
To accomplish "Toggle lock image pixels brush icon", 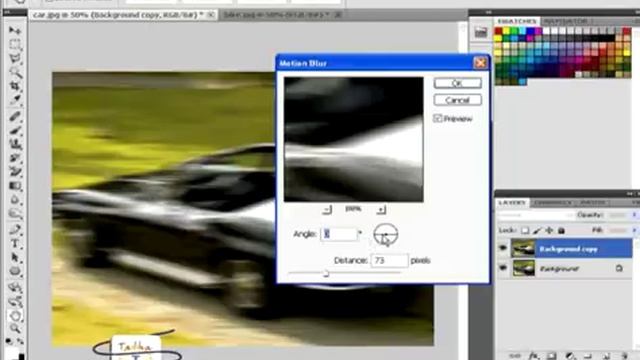I will (537, 231).
